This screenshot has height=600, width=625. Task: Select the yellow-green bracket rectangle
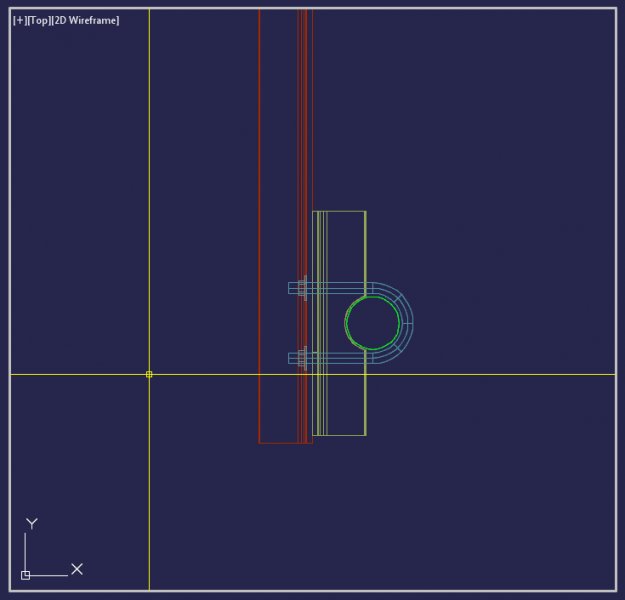(339, 323)
